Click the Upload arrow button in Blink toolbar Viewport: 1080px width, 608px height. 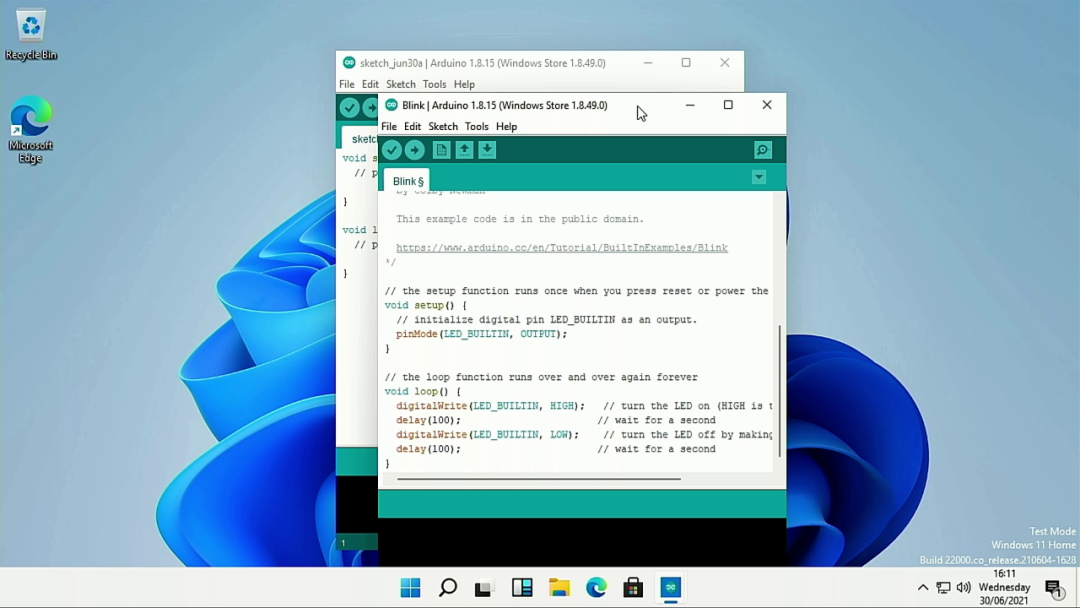415,150
